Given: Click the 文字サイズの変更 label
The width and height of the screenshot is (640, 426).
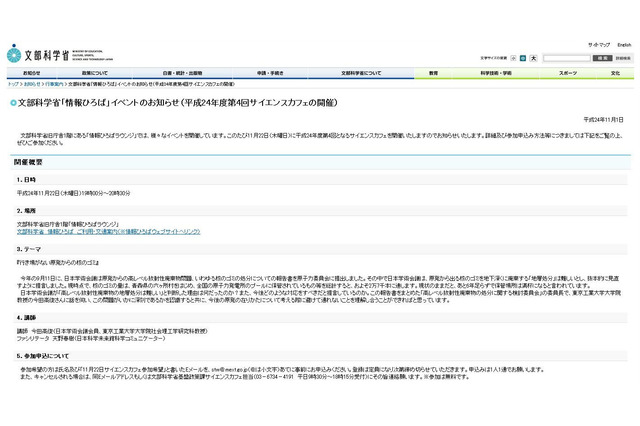Looking at the screenshot, I should pos(493,58).
